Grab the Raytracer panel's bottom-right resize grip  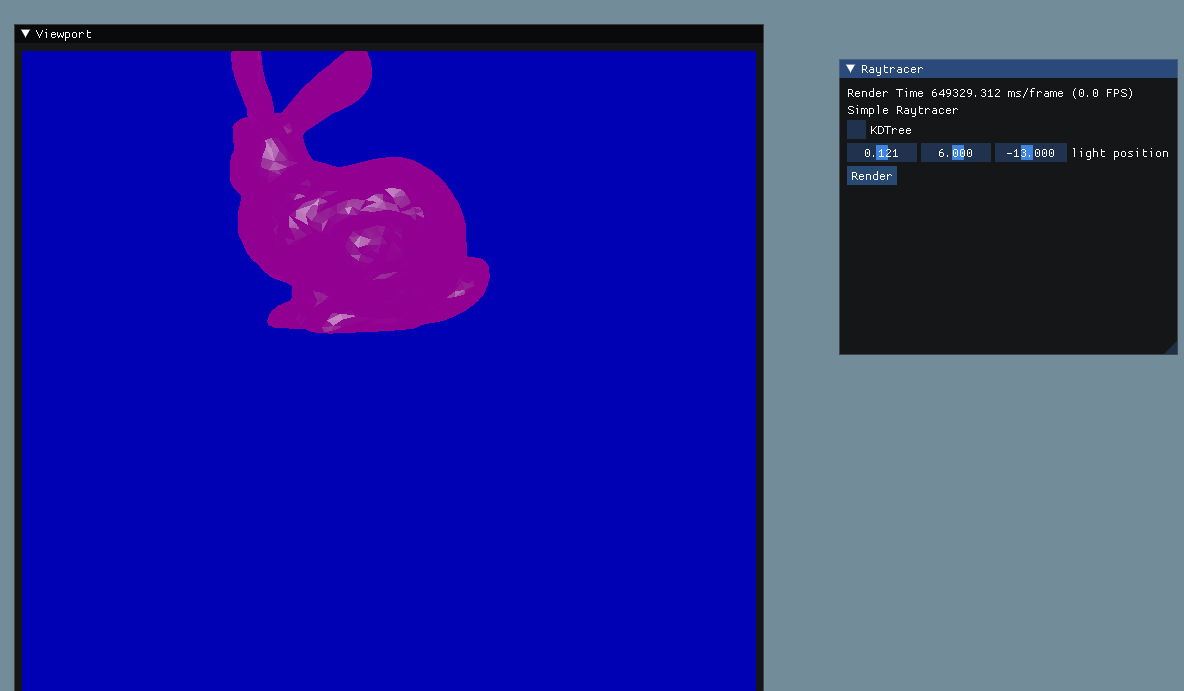1170,347
